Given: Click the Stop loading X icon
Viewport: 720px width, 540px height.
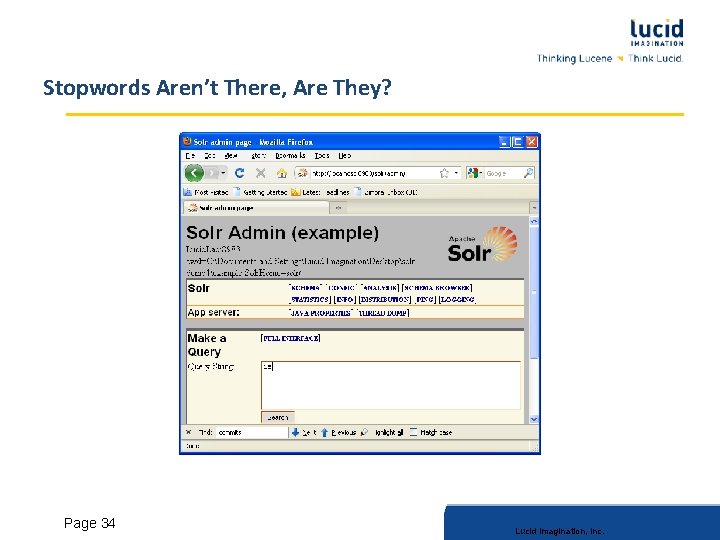Looking at the screenshot, I should point(260,173).
